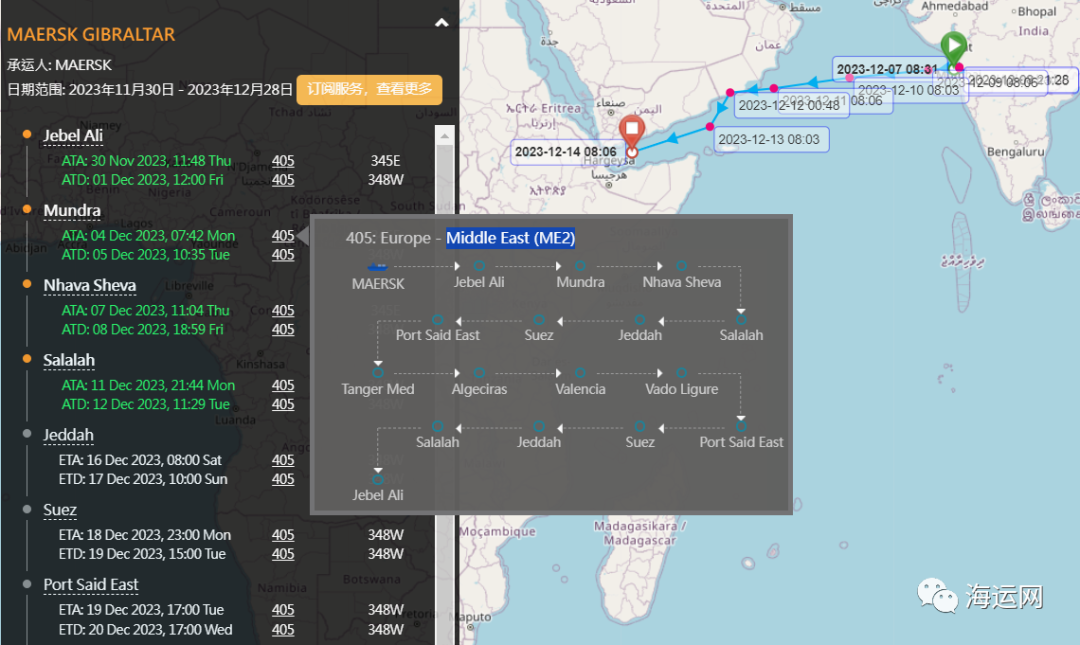Click the red stop marker near Hargeysa
The width and height of the screenshot is (1080, 645).
pos(632,132)
